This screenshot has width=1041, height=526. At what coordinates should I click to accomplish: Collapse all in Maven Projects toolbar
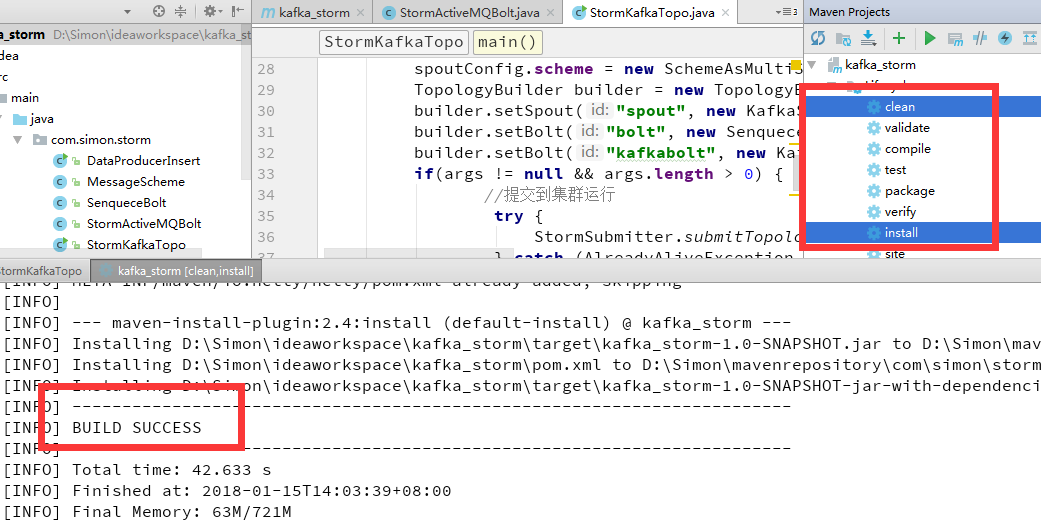click(1030, 39)
